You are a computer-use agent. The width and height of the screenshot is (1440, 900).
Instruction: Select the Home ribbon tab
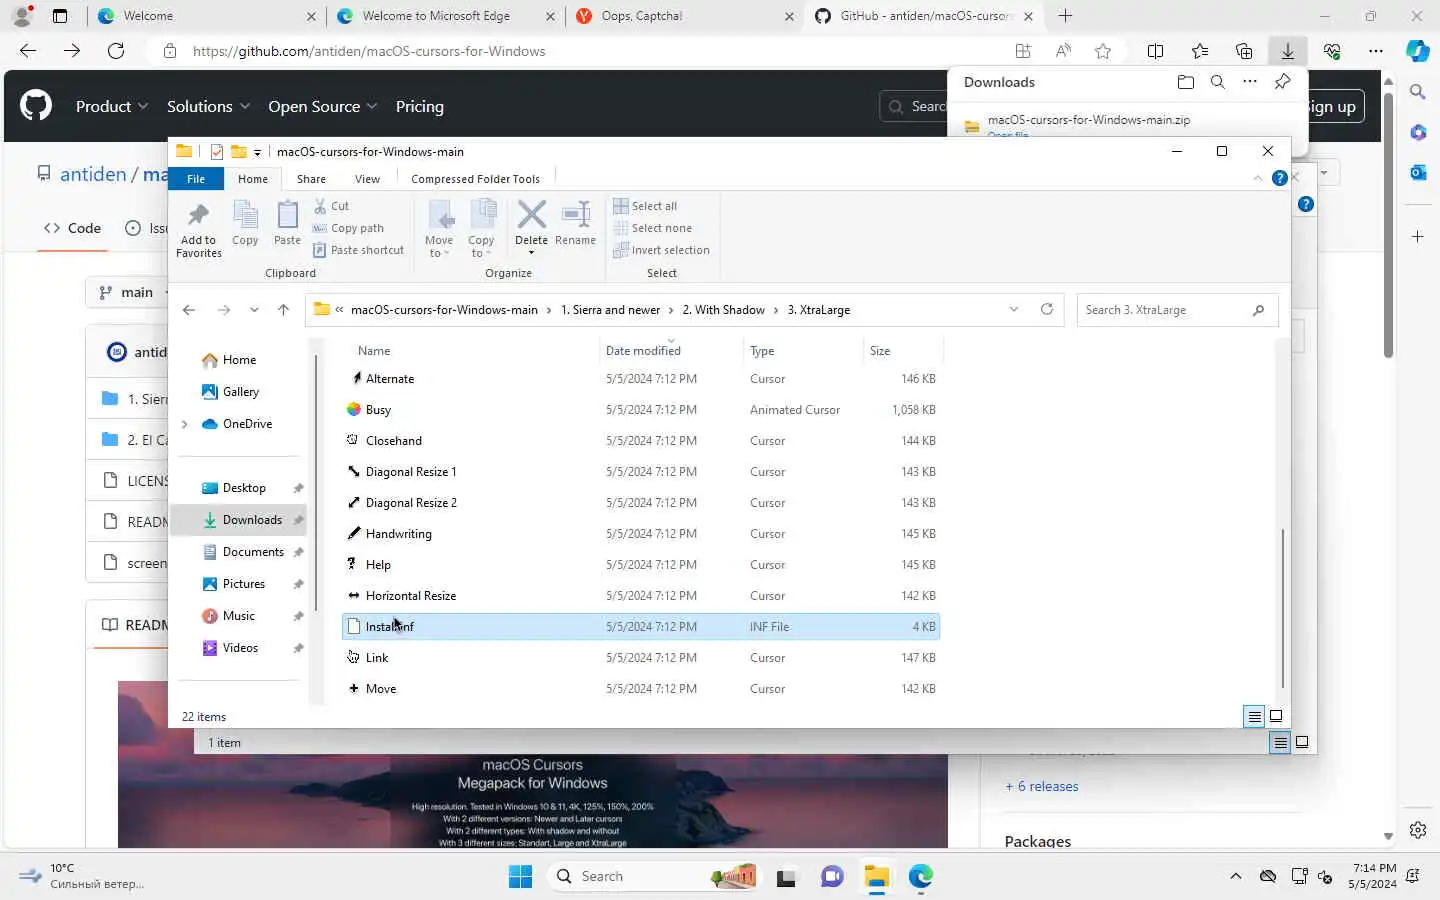tap(253, 179)
